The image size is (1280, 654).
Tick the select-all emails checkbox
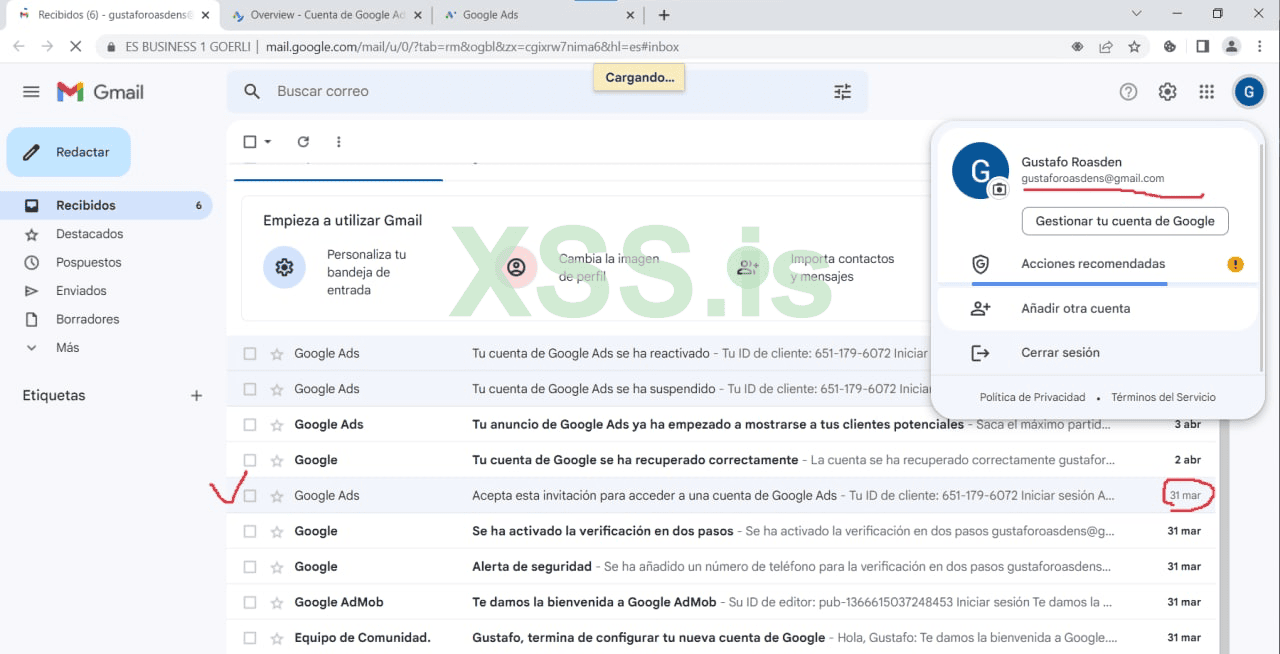click(x=250, y=142)
